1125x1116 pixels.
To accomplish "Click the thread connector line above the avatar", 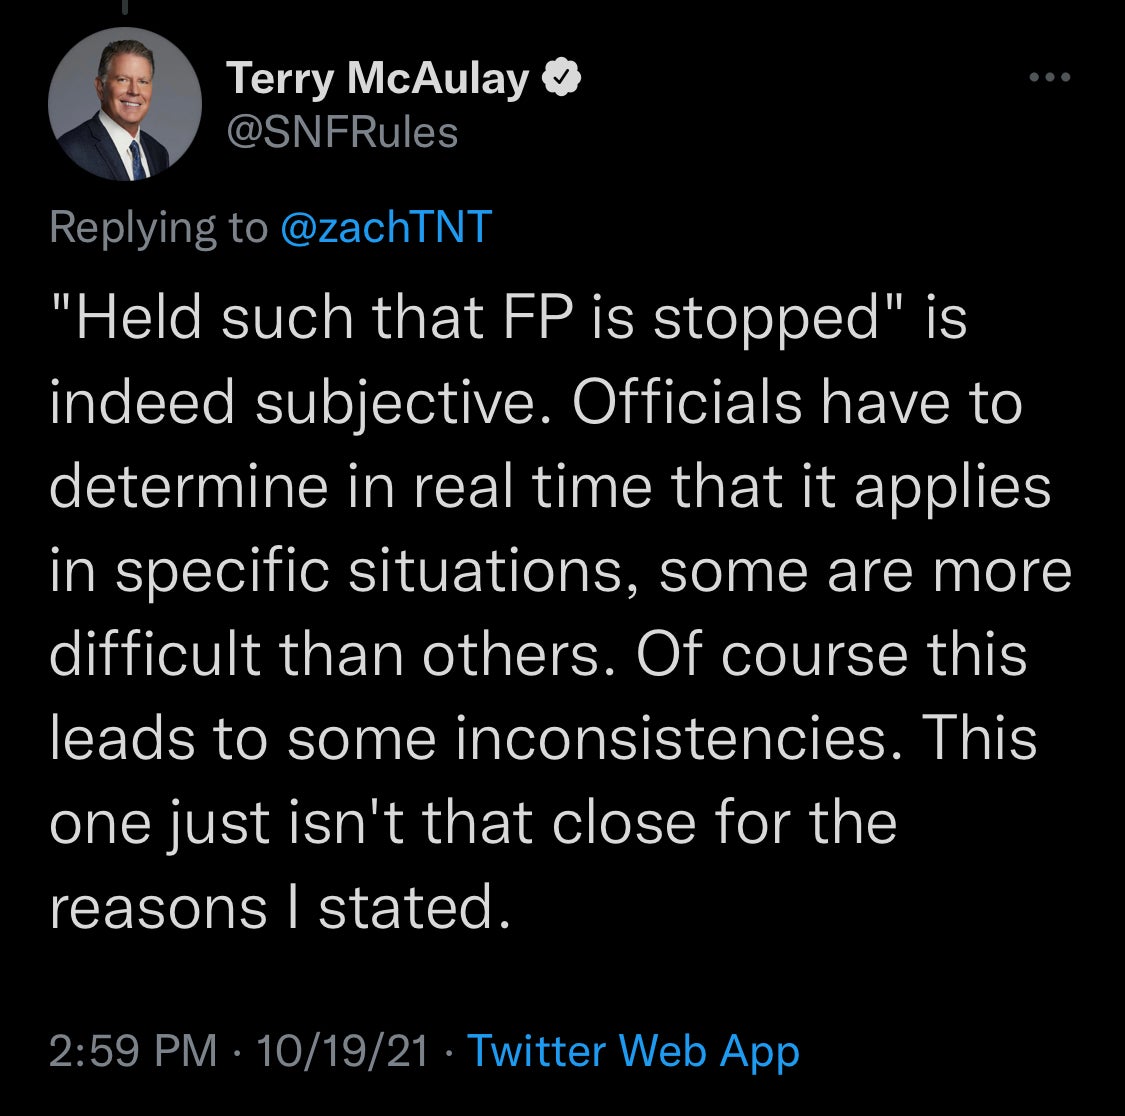I will (x=124, y=8).
